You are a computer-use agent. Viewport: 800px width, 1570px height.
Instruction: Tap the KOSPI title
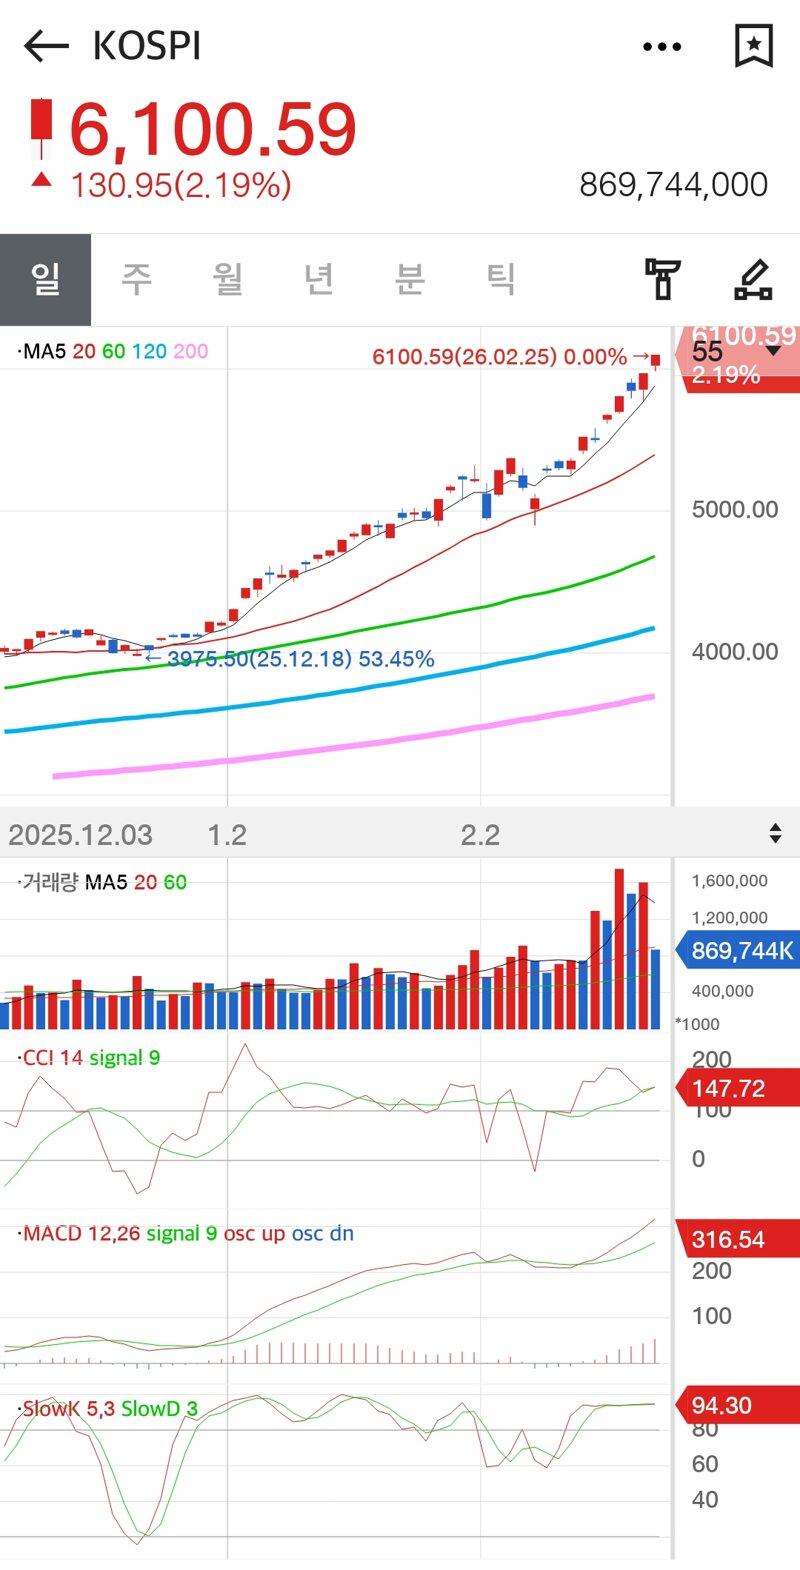(x=147, y=46)
